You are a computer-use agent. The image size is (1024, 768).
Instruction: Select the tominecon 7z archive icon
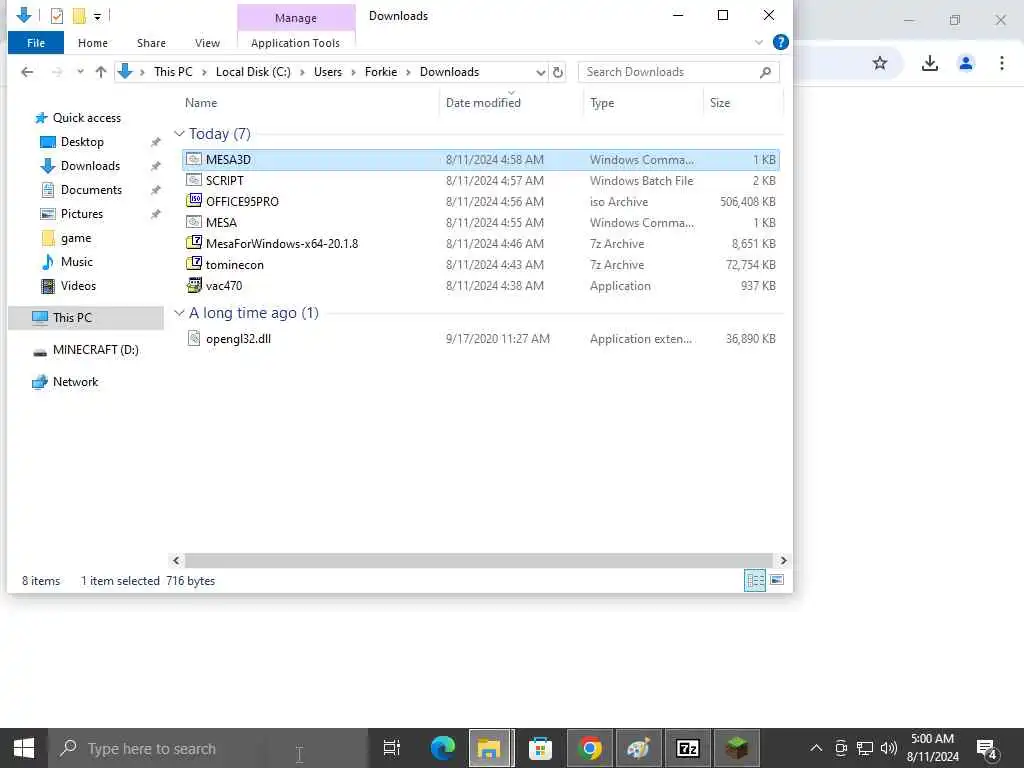pos(194,264)
